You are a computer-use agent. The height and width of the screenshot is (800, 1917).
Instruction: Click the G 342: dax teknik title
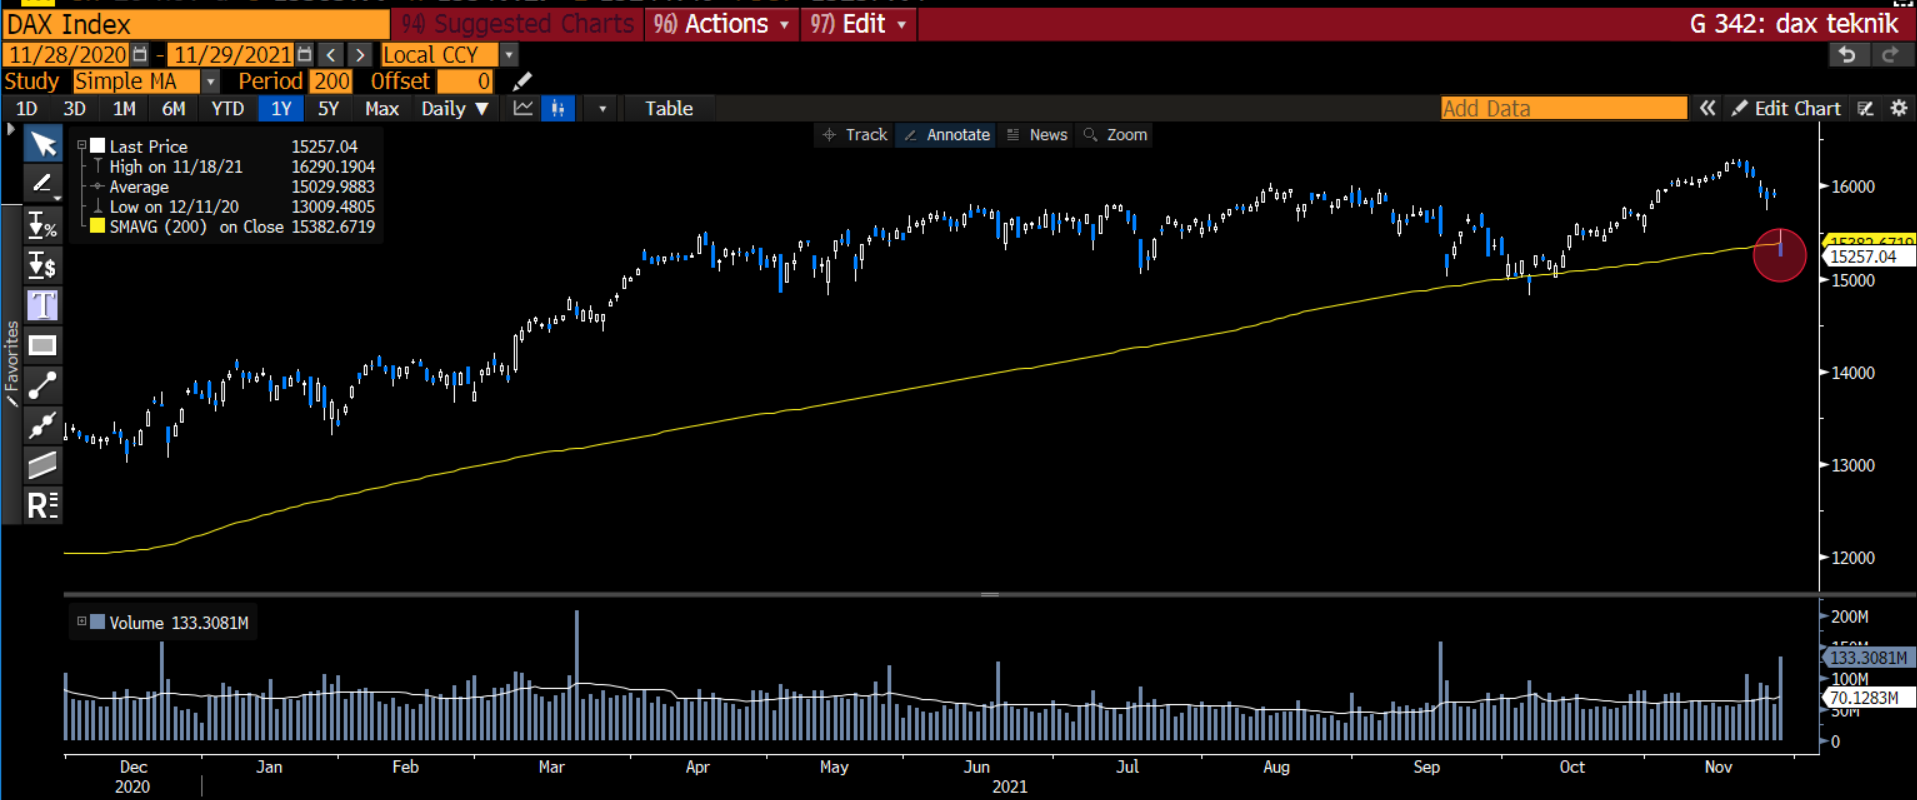1794,24
